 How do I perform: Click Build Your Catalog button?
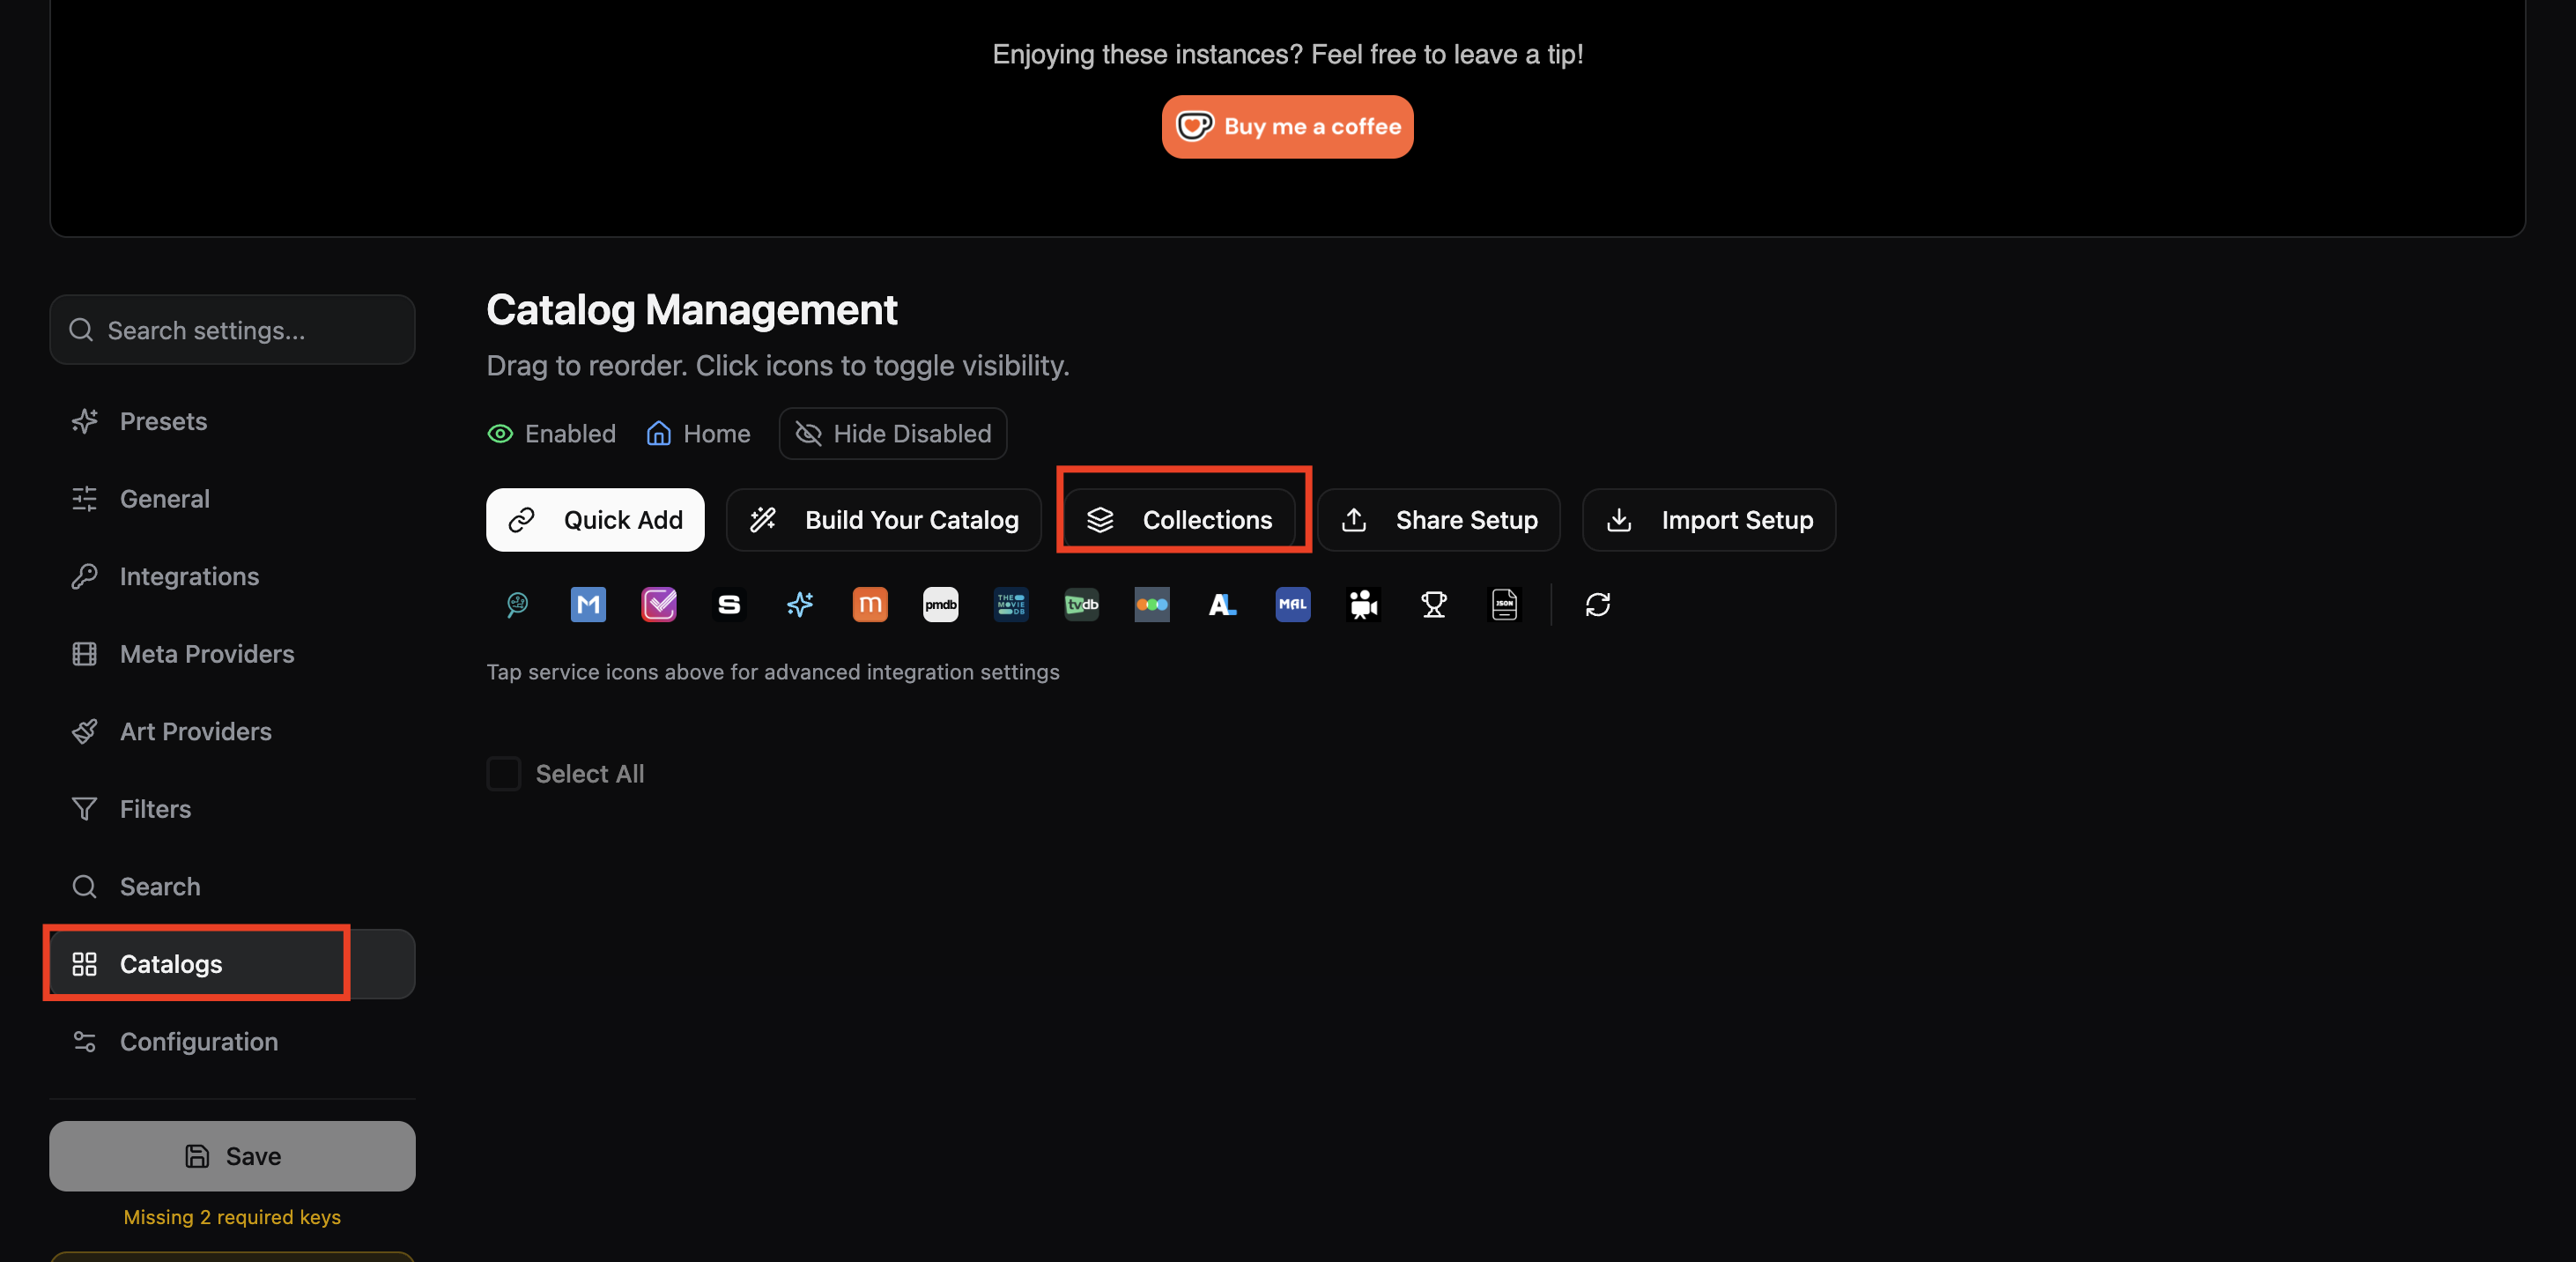(883, 519)
